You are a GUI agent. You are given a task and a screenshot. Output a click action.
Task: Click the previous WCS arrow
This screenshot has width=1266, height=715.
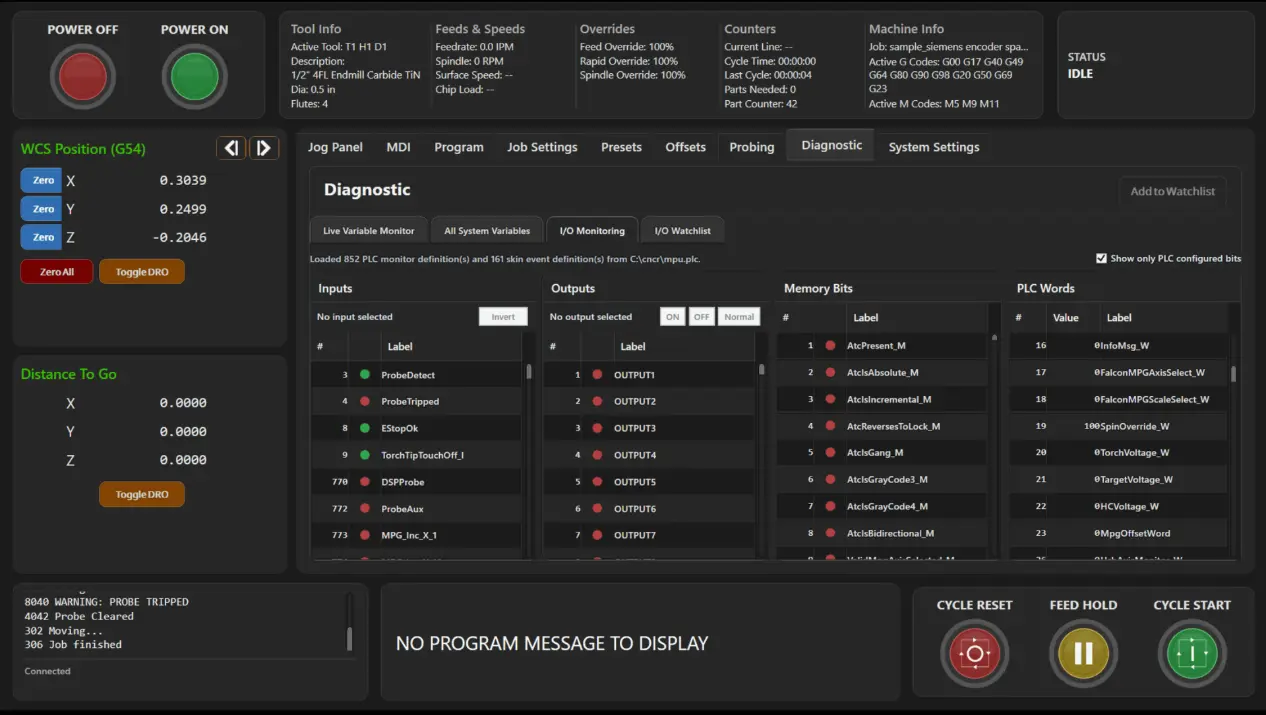pyautogui.click(x=231, y=148)
